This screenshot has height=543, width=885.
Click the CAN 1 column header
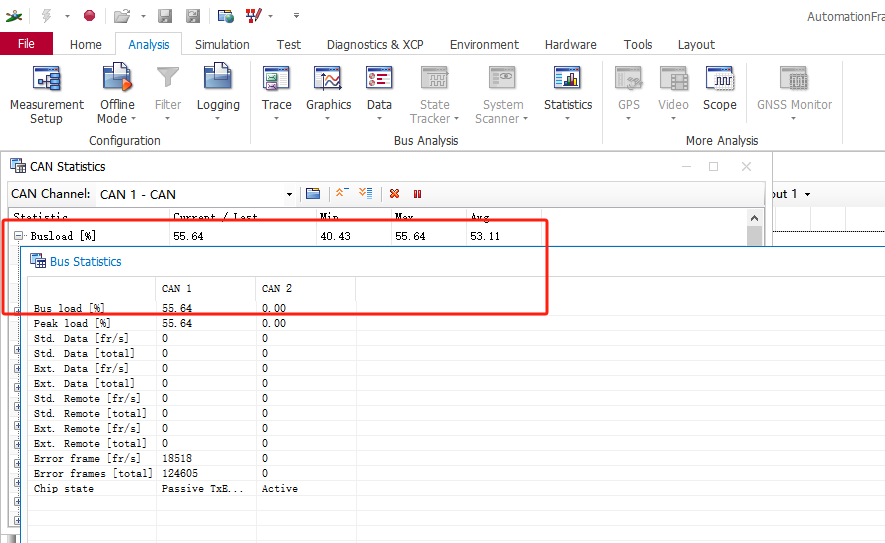(205, 288)
